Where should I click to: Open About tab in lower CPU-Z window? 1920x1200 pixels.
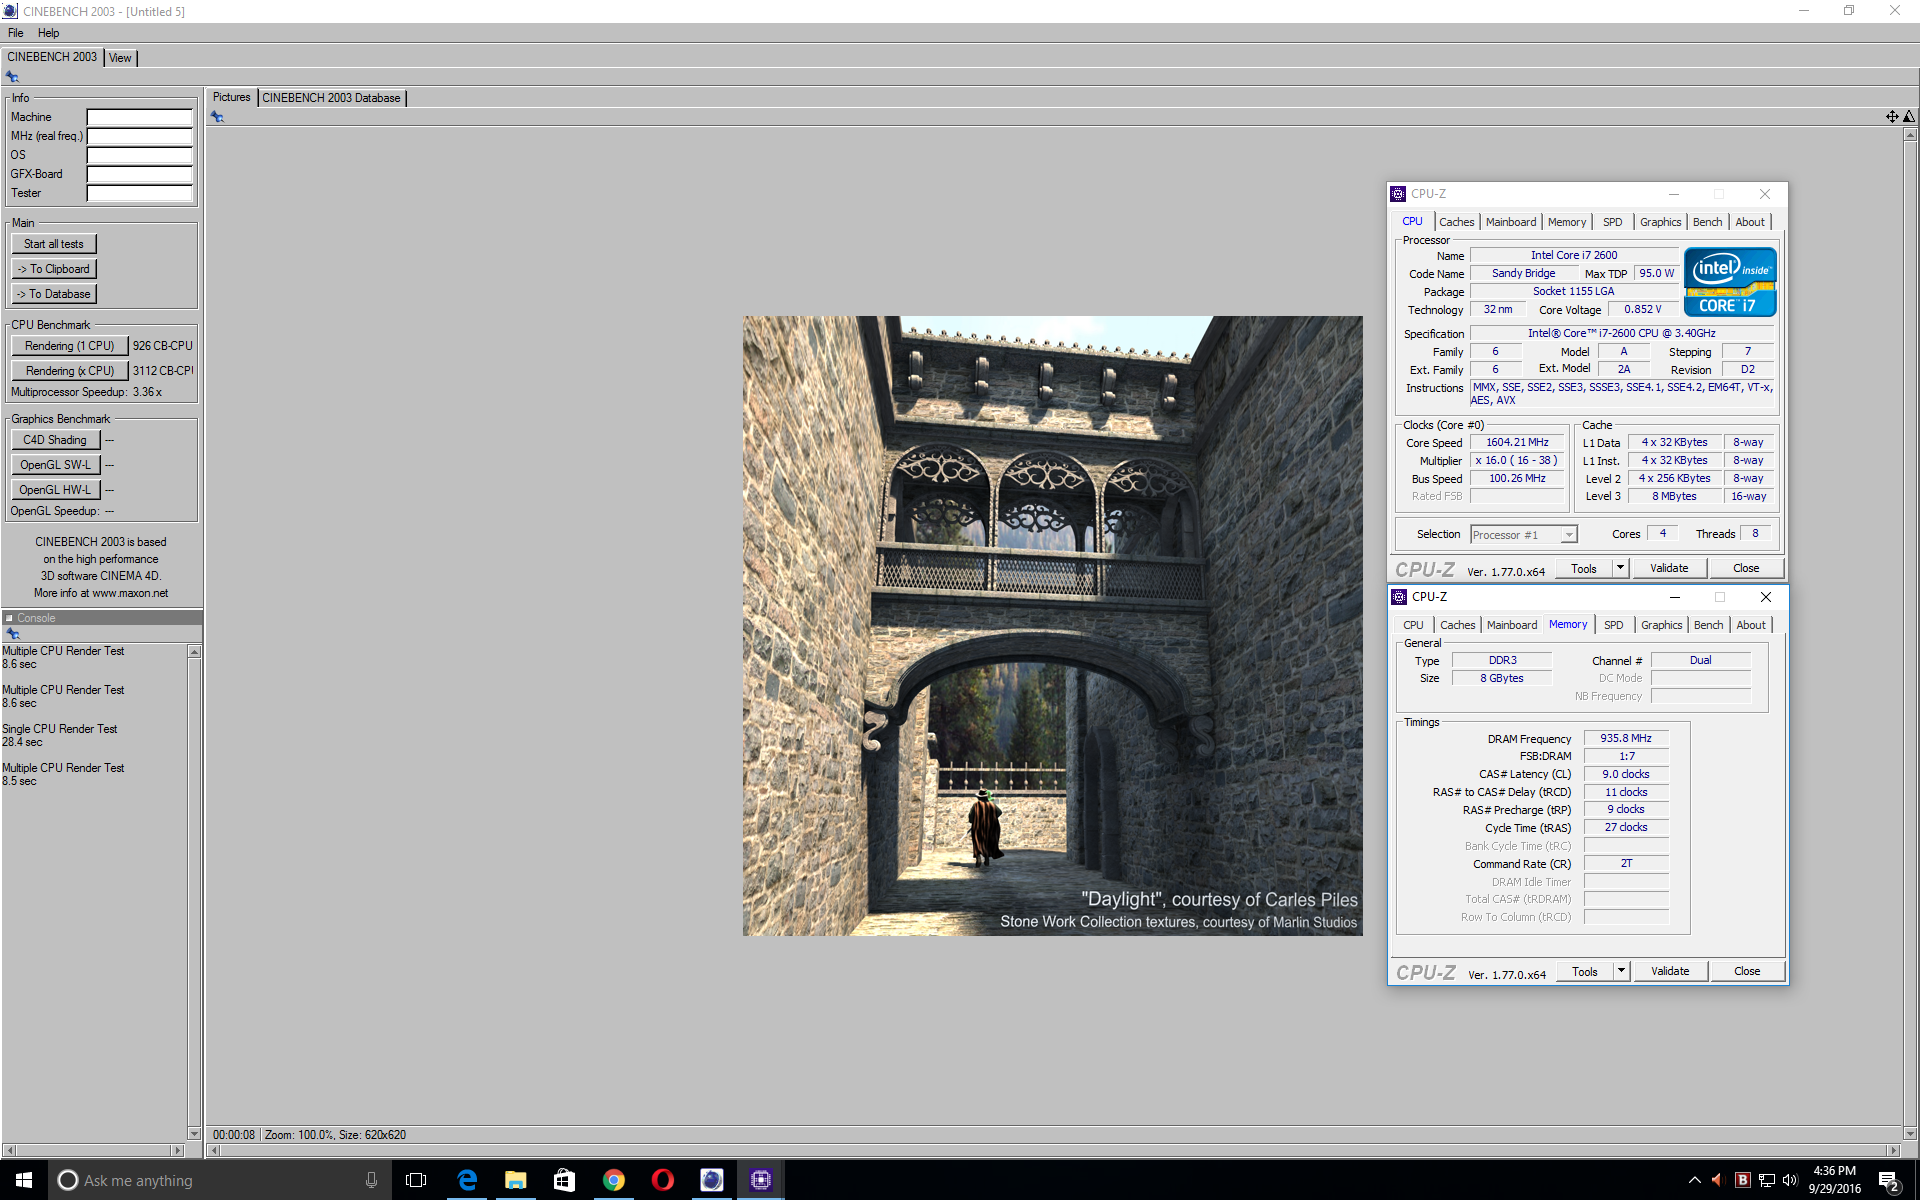[x=1750, y=625]
